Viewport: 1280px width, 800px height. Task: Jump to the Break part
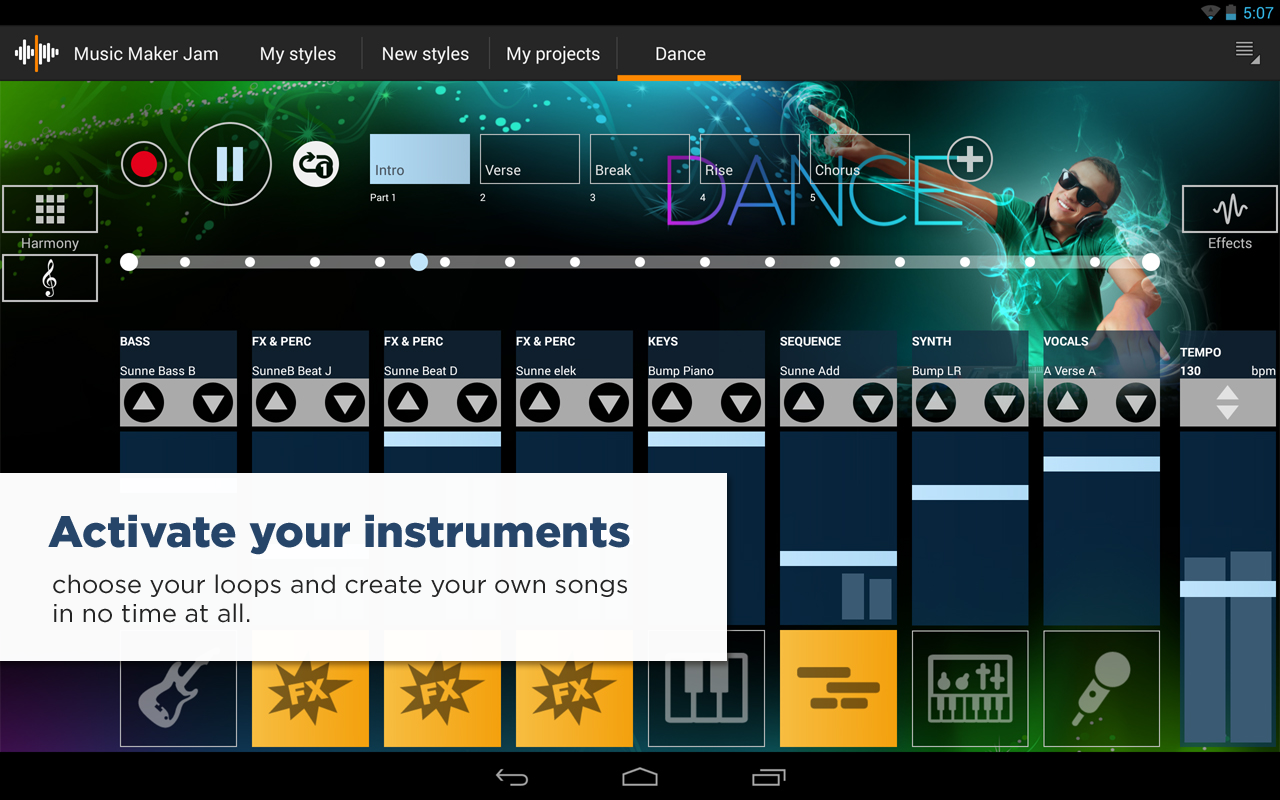point(640,159)
